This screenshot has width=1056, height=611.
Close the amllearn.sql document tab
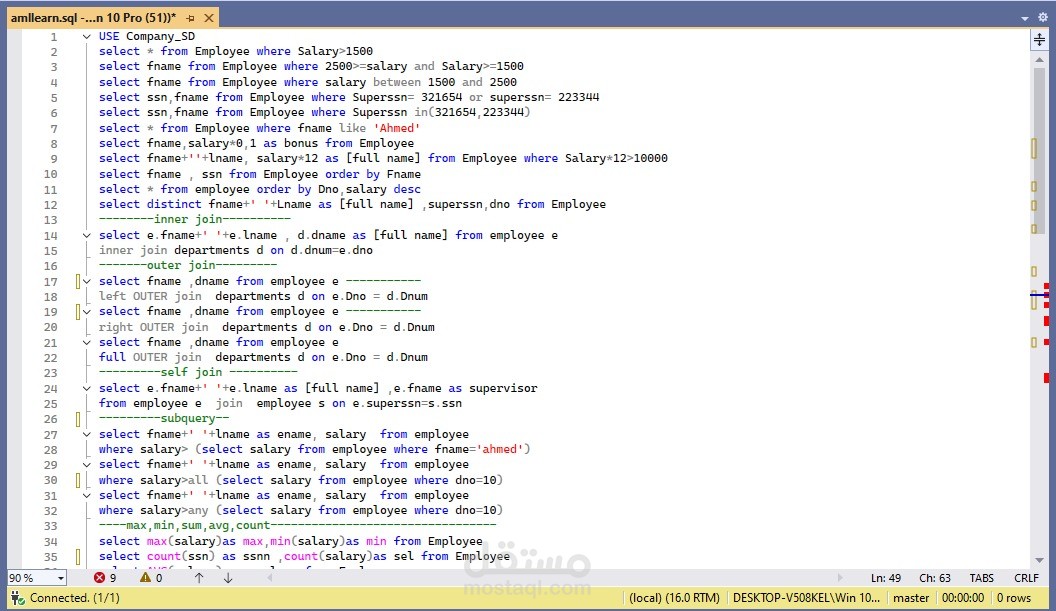pyautogui.click(x=209, y=18)
